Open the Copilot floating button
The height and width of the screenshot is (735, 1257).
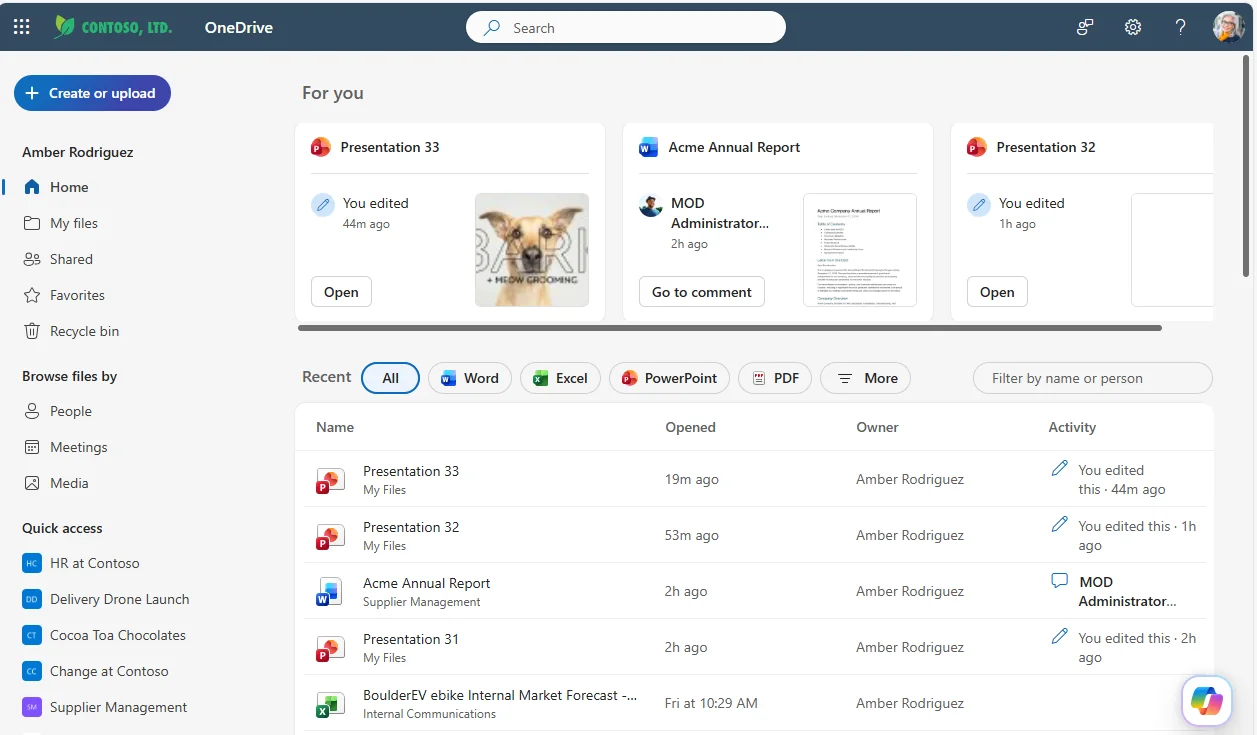pyautogui.click(x=1206, y=701)
